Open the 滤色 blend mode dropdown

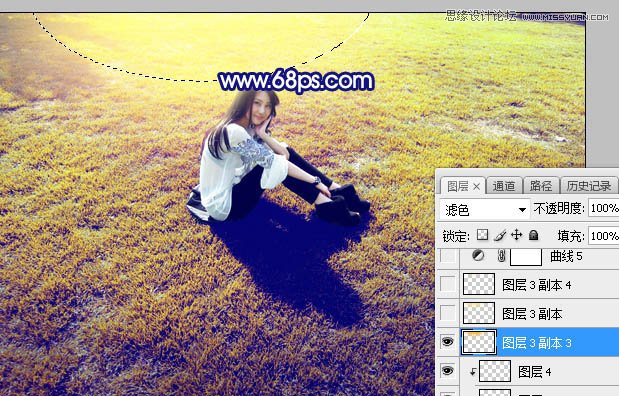click(x=485, y=209)
